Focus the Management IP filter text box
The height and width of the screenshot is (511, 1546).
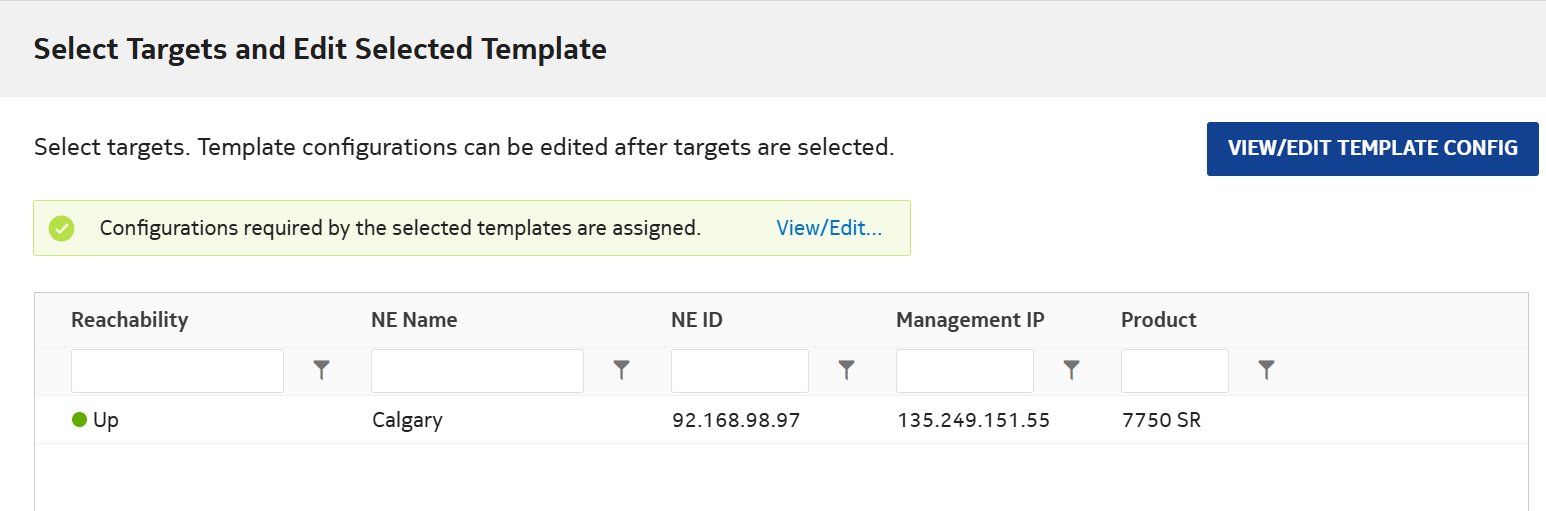964,371
